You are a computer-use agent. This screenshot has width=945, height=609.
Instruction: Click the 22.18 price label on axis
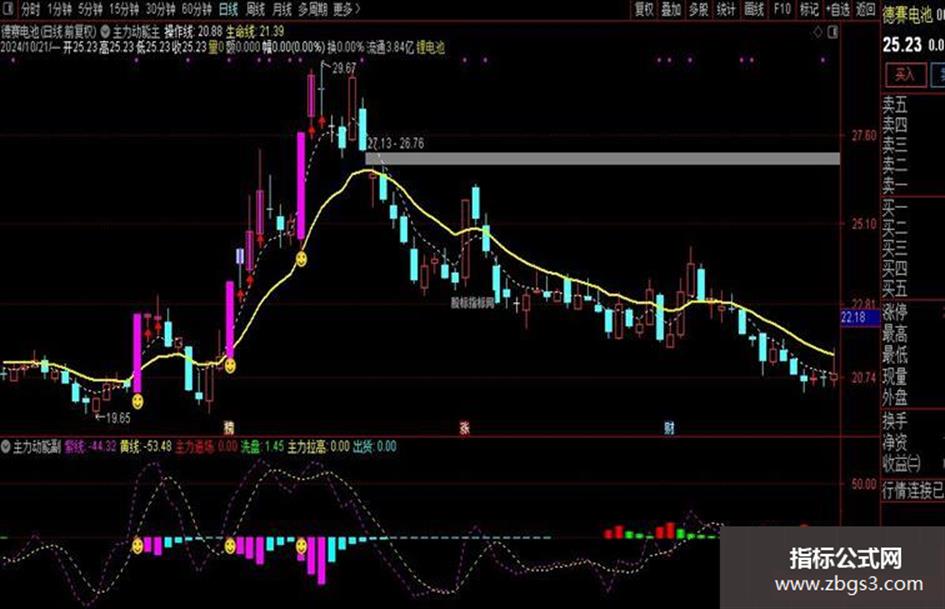click(x=859, y=317)
